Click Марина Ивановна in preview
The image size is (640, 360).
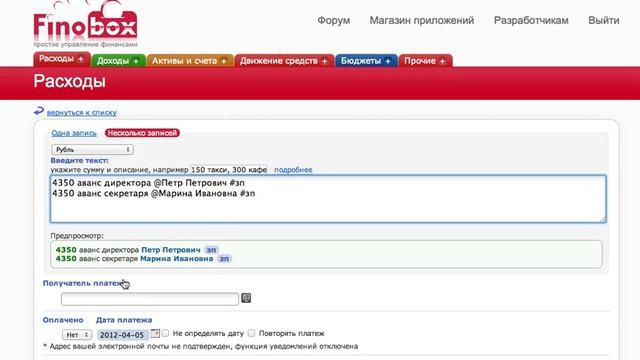coord(176,259)
